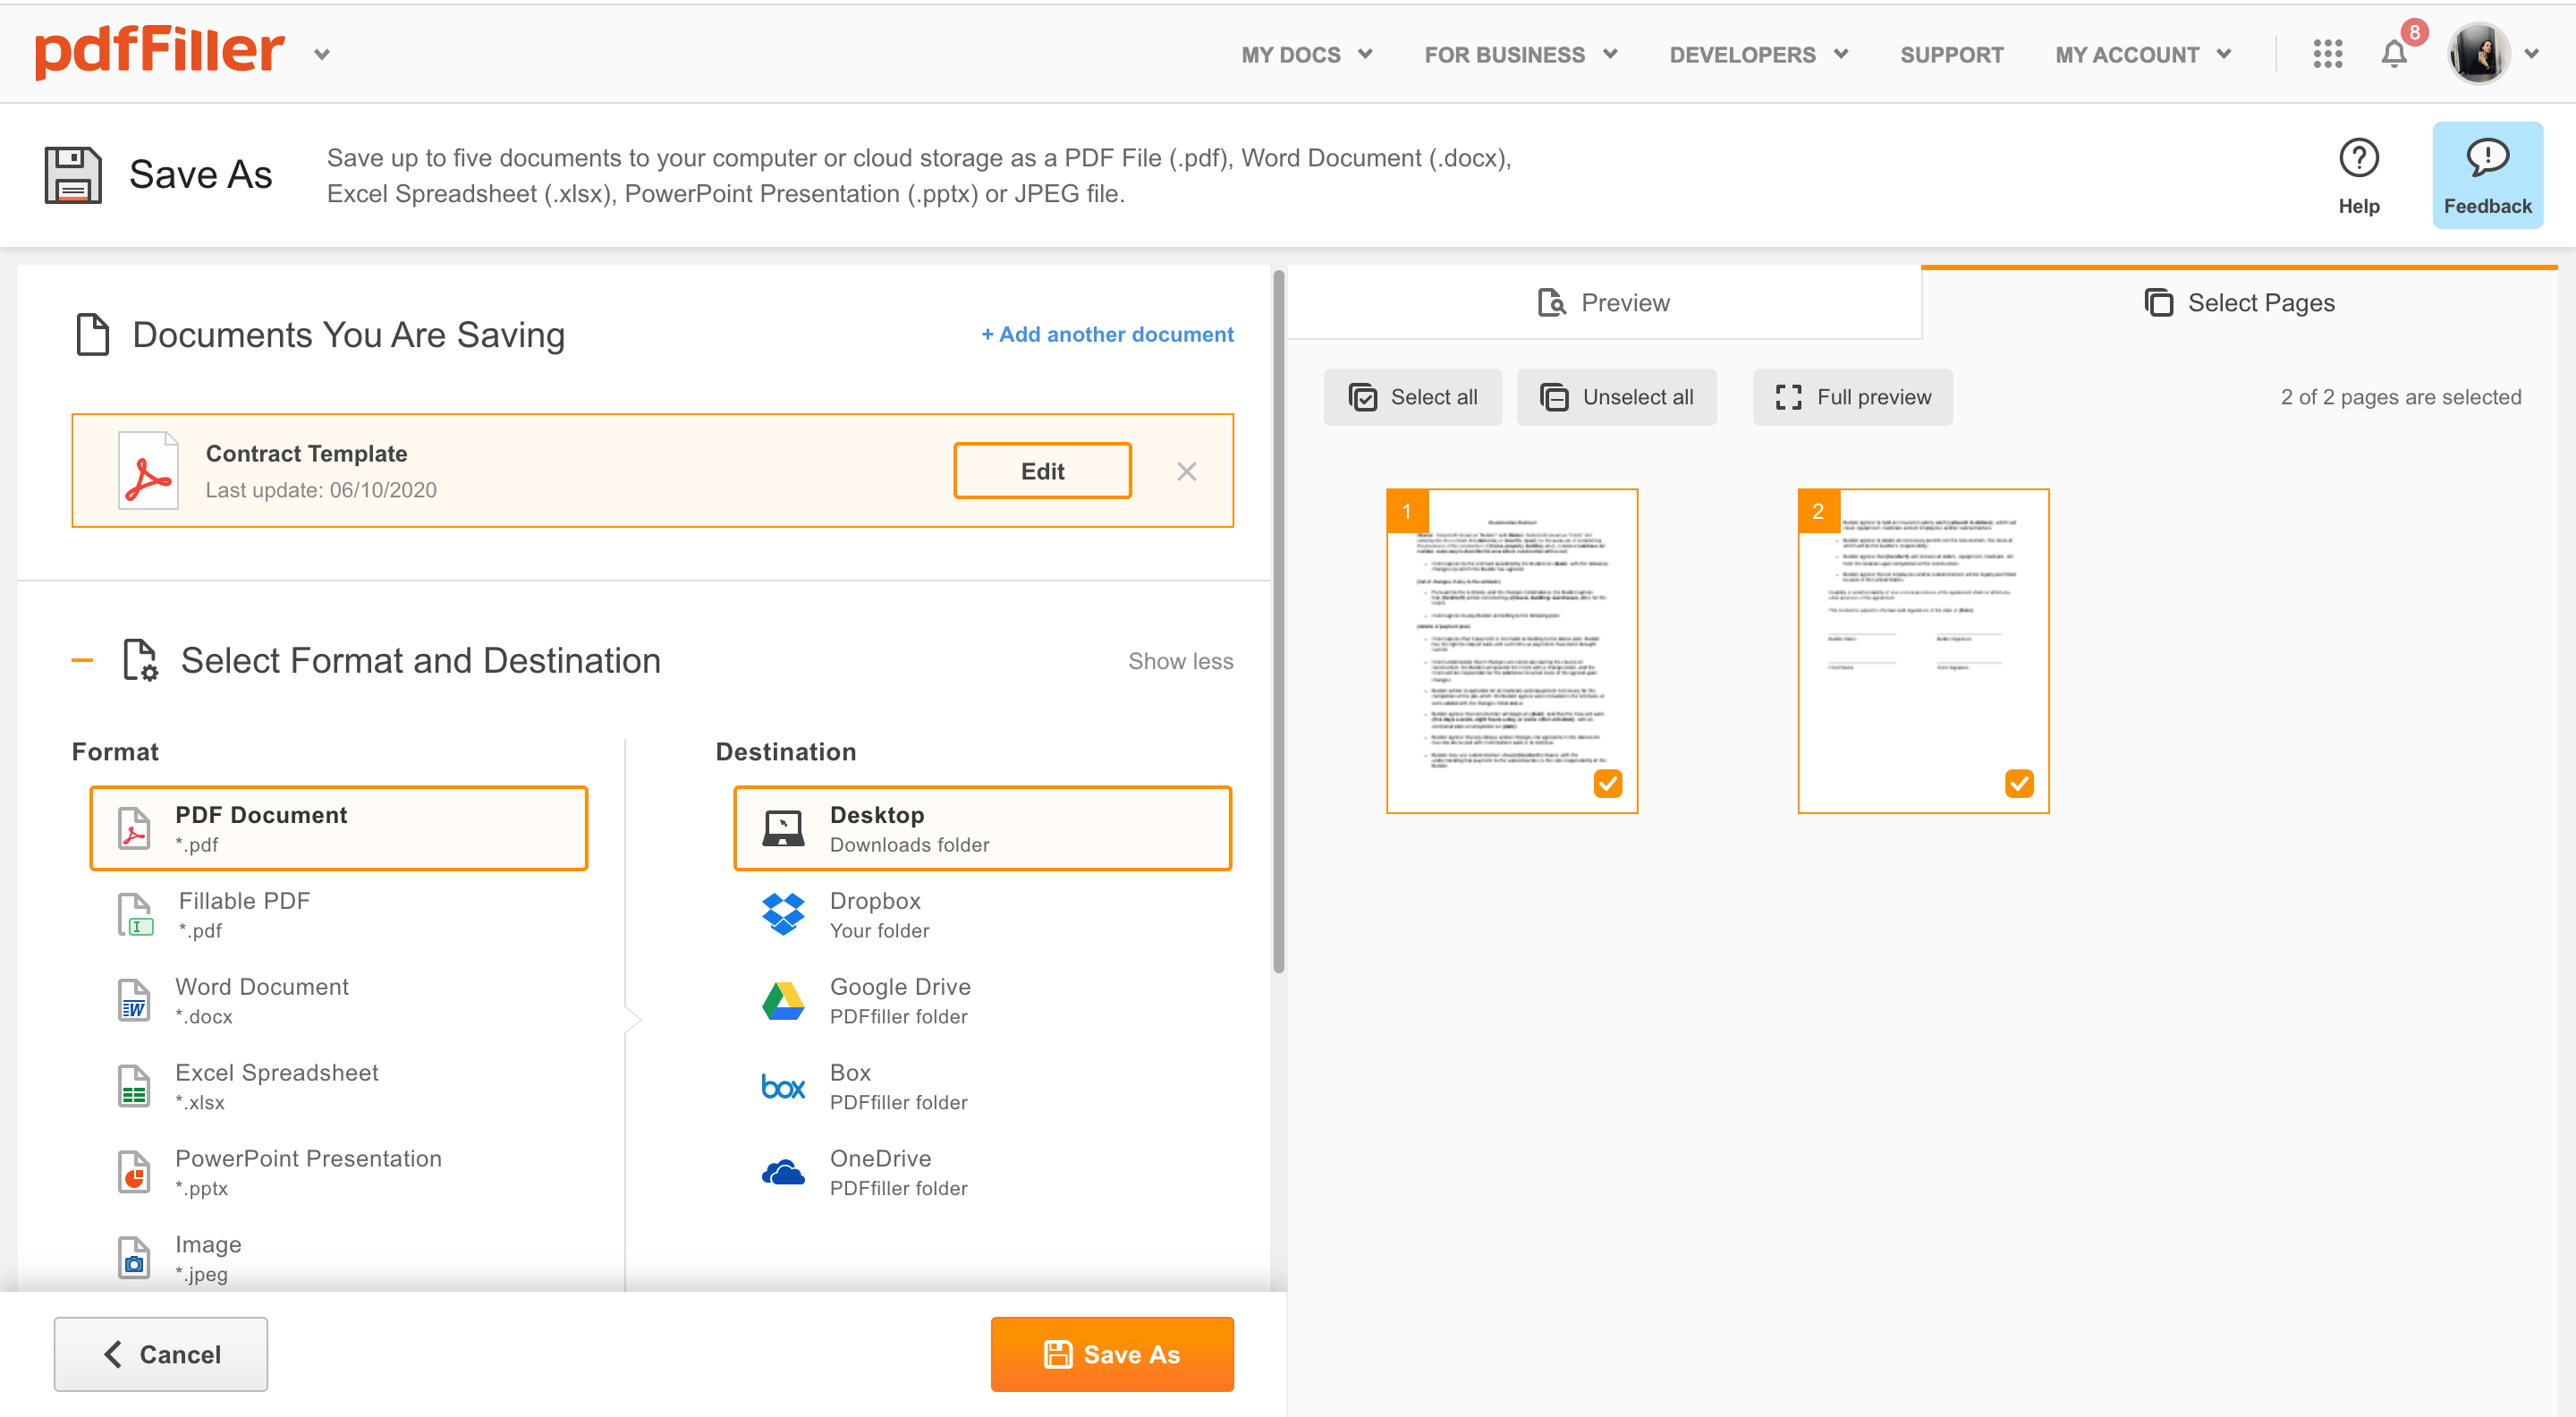
Task: Expand the pdfFiller logo dropdown arrow
Action: pyautogui.click(x=321, y=55)
